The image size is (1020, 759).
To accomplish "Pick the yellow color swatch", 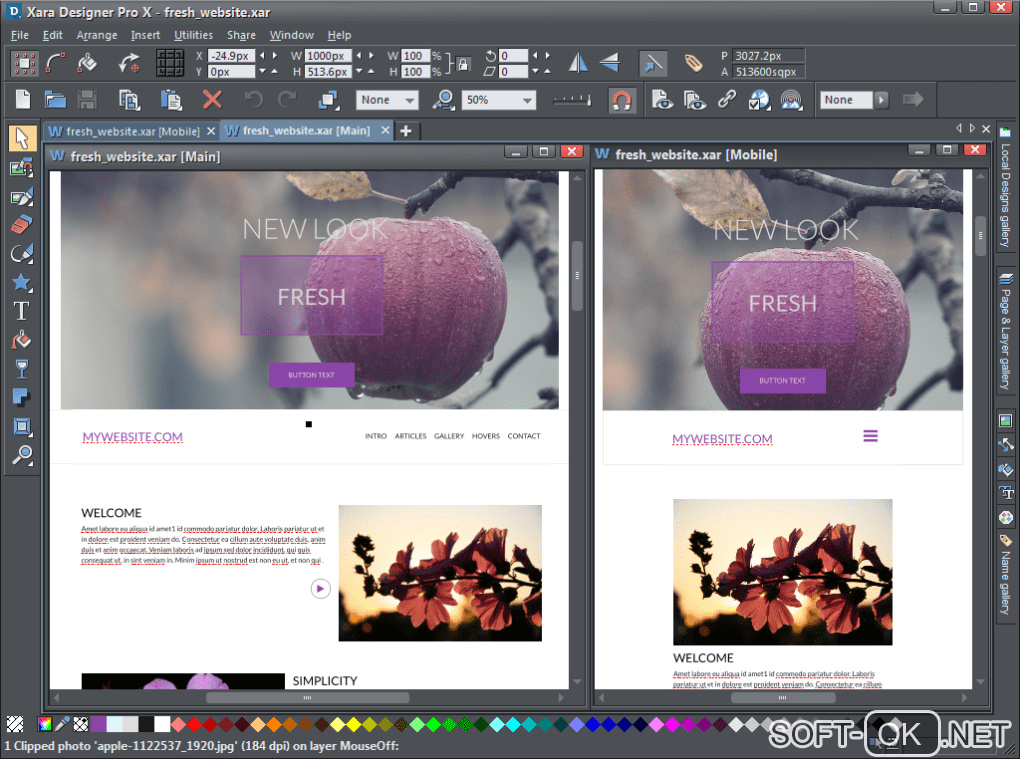I will (353, 724).
